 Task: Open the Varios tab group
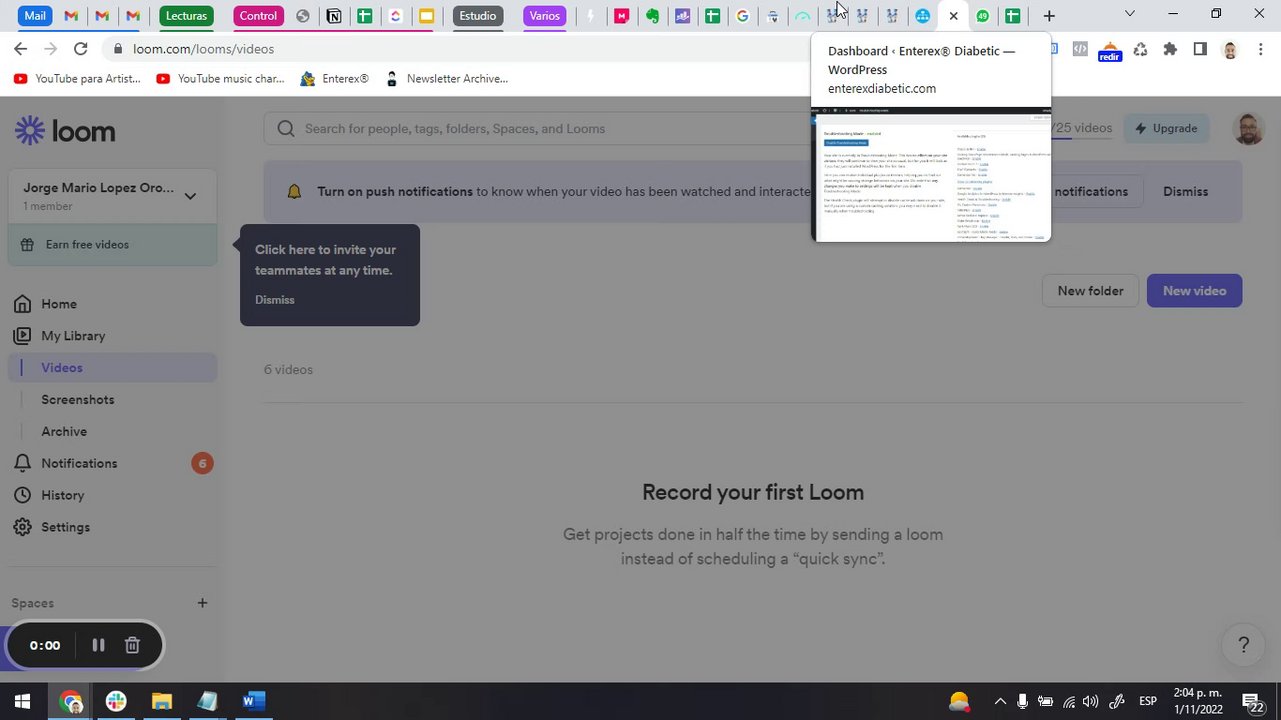click(x=544, y=16)
